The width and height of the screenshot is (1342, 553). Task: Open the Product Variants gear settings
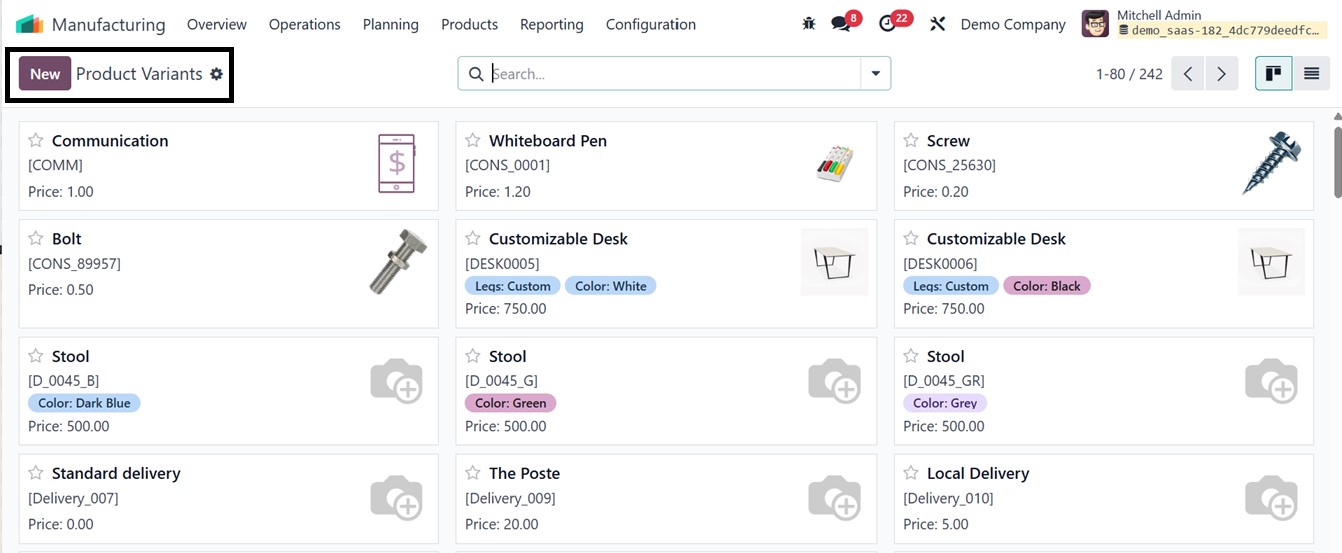pyautogui.click(x=216, y=74)
